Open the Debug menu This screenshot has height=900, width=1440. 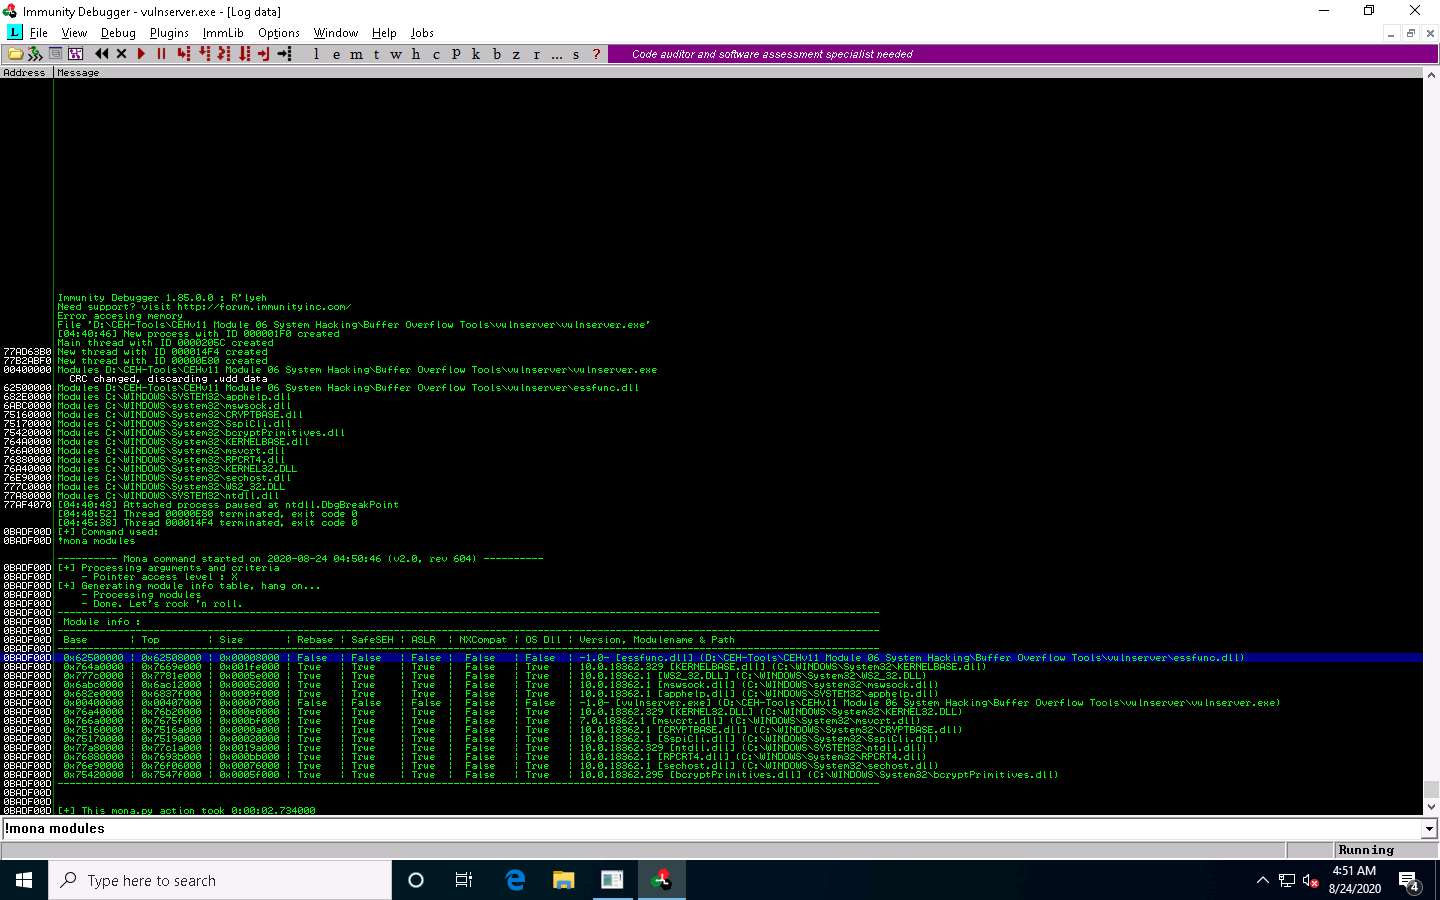(x=118, y=33)
